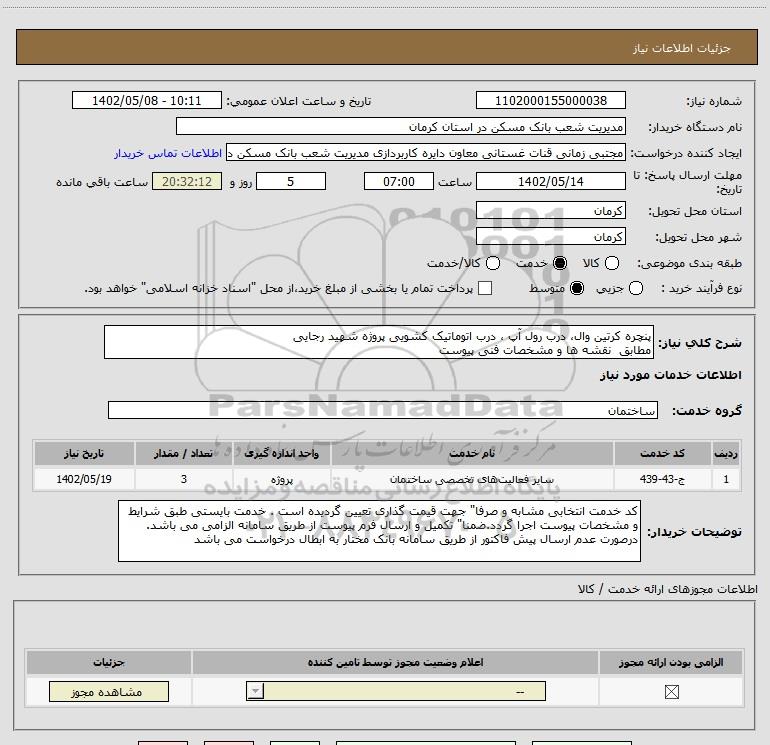Open the اعلام وضعیت مجوز dropdown
The width and height of the screenshot is (770, 745).
click(396, 691)
